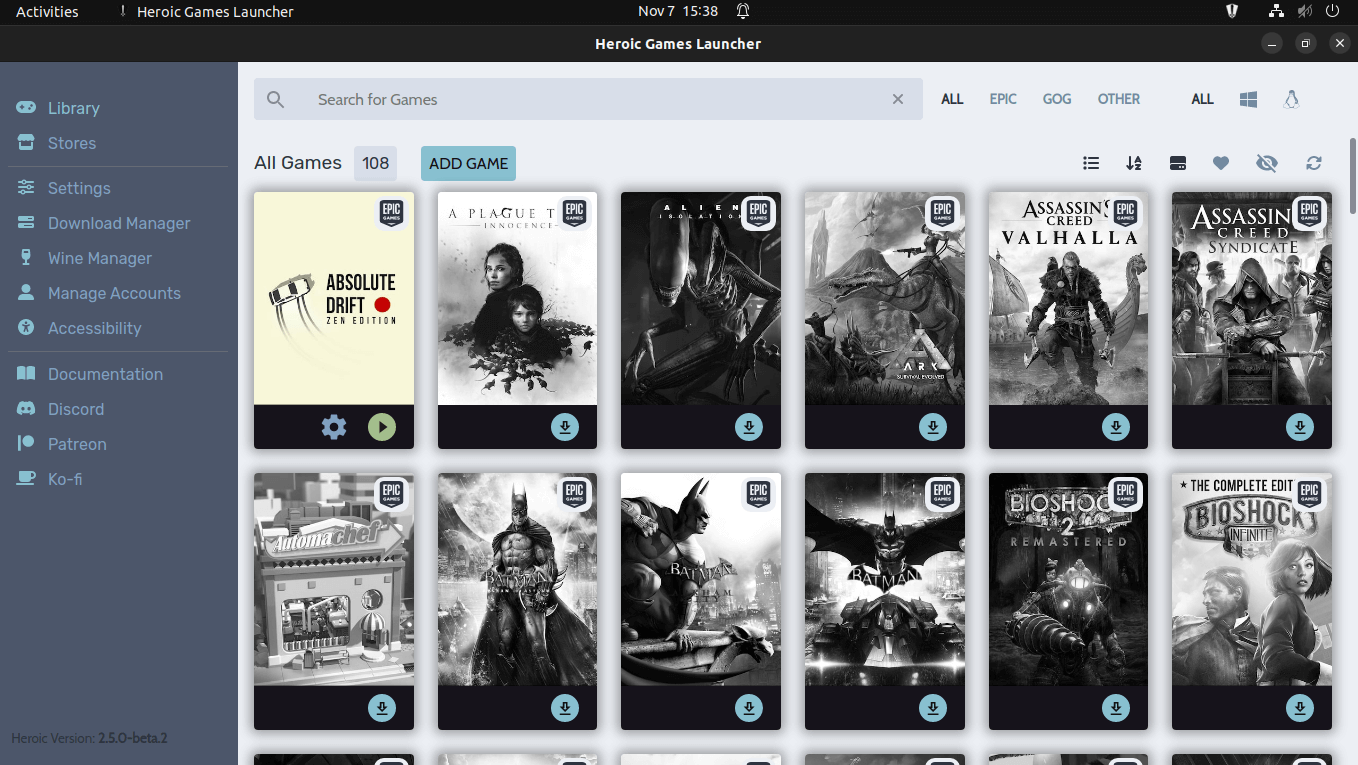
Task: Show favorite games only
Action: click(x=1220, y=163)
